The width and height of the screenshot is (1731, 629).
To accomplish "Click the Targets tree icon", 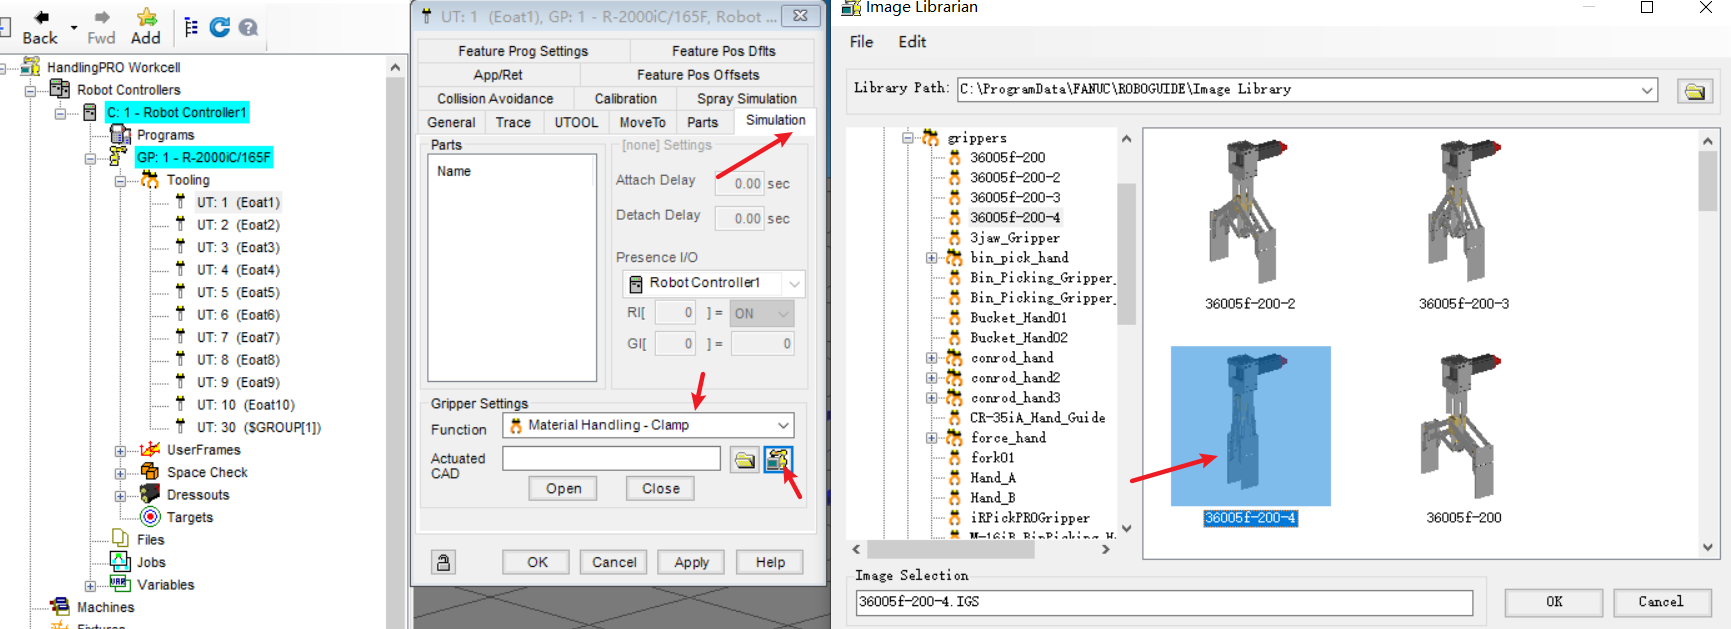I will pyautogui.click(x=150, y=517).
